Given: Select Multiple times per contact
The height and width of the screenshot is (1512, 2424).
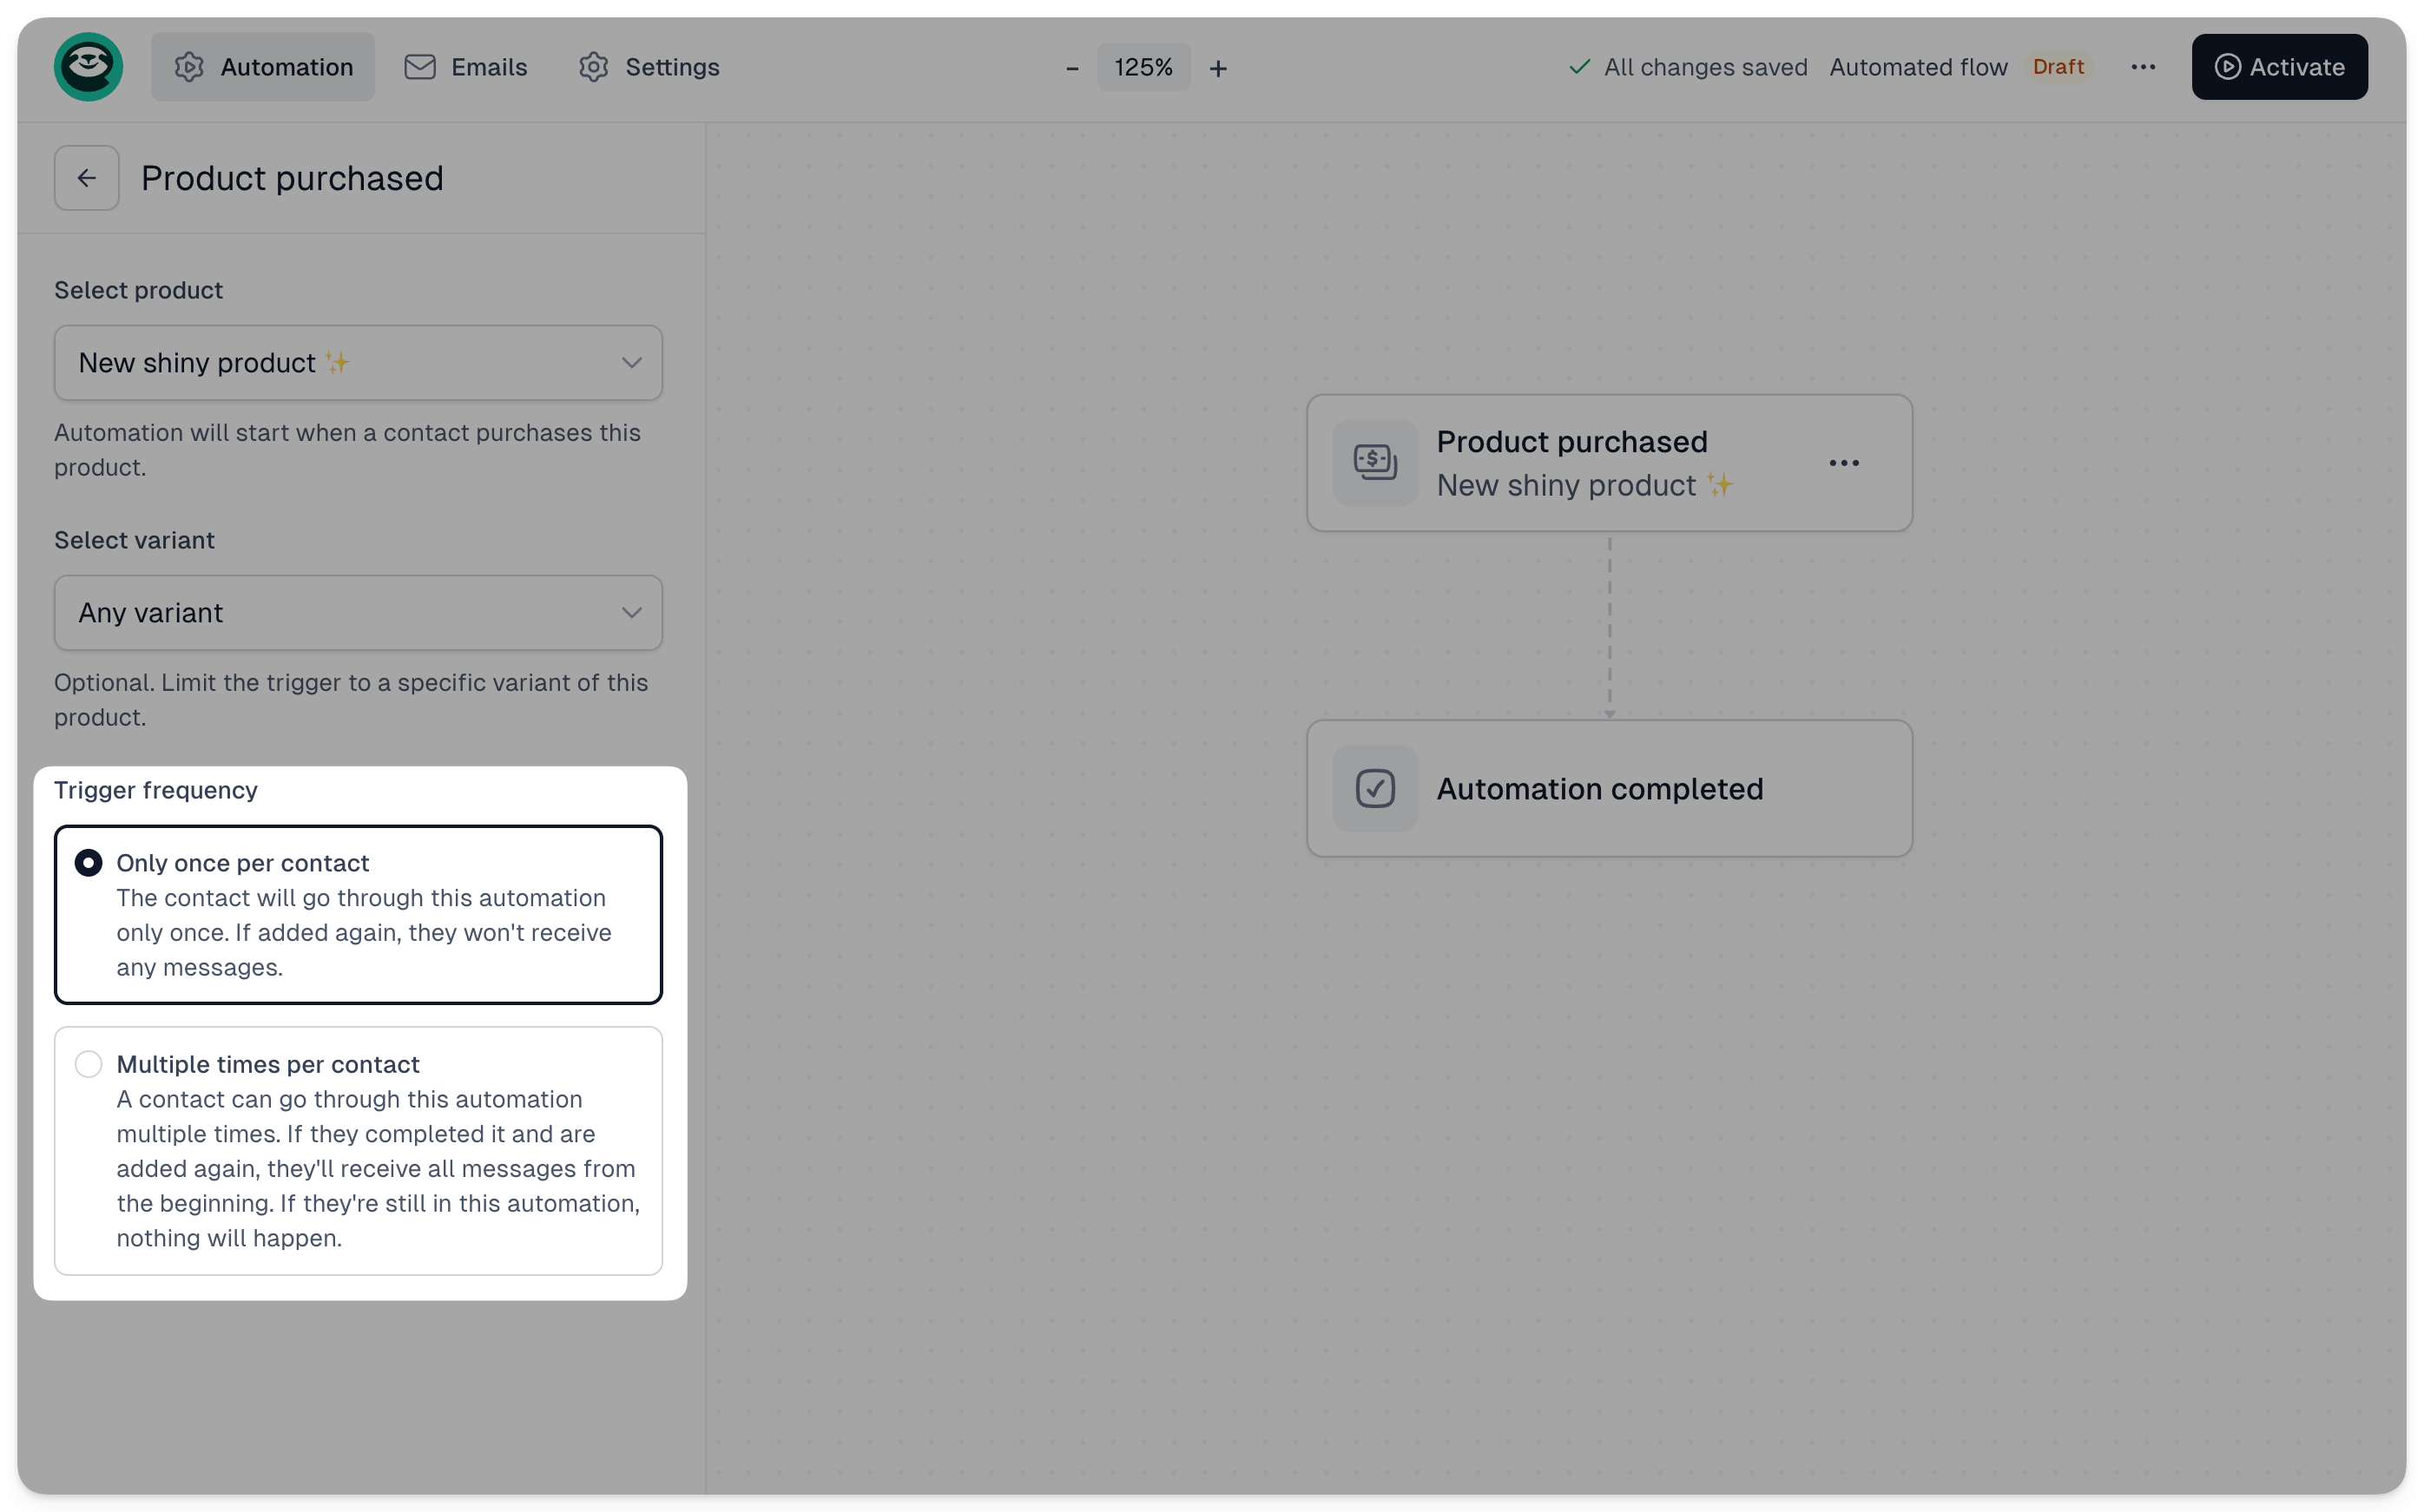Looking at the screenshot, I should pyautogui.click(x=358, y=1151).
